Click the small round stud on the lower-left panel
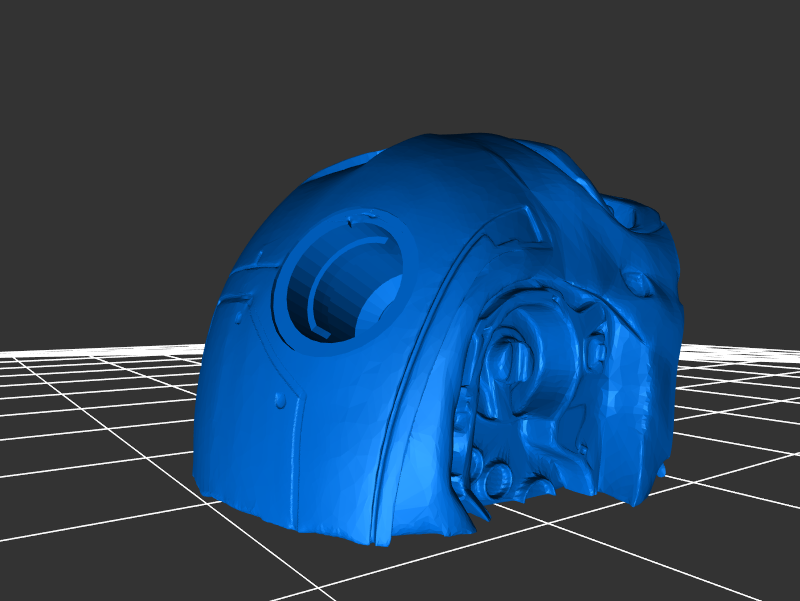 pos(281,401)
